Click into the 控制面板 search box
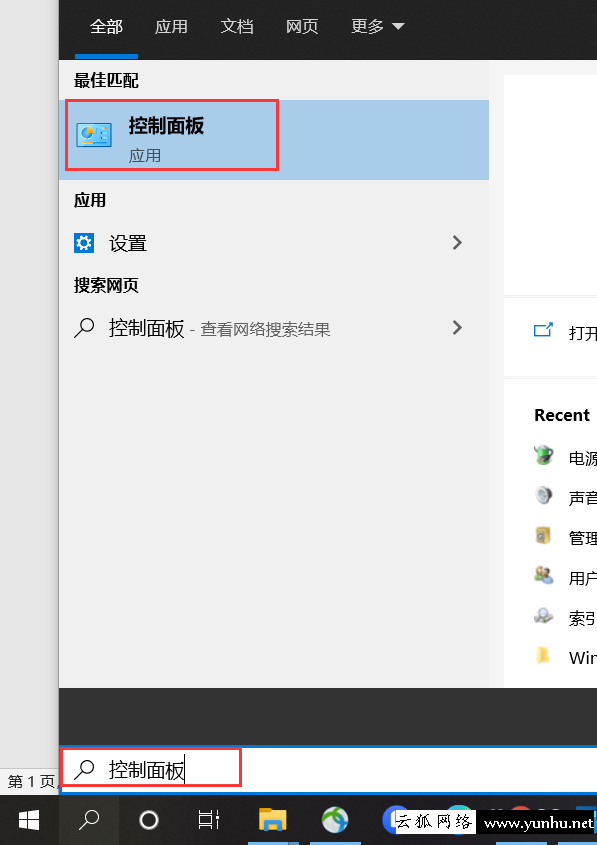 (329, 770)
